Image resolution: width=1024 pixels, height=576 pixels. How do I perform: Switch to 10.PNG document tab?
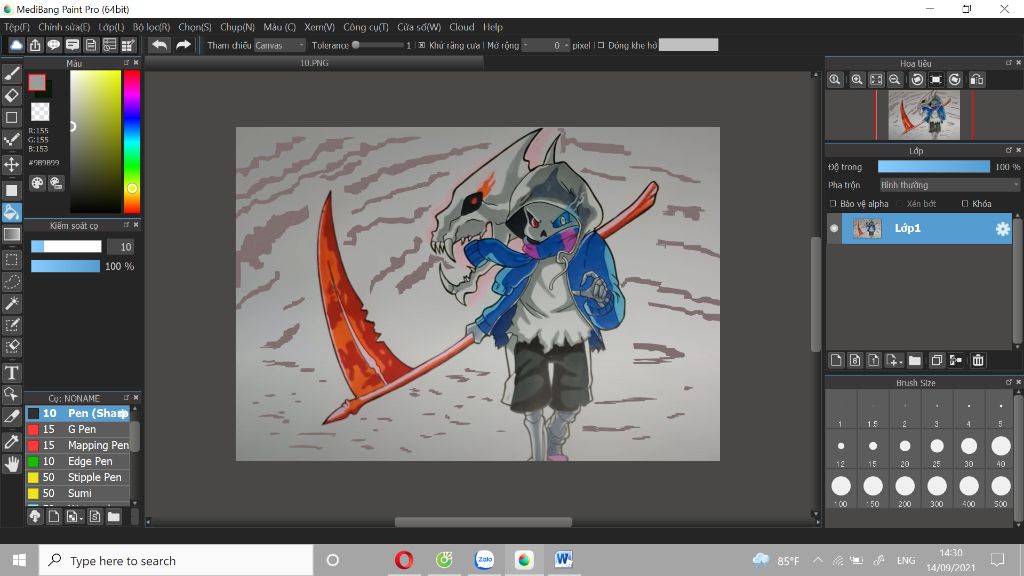click(314, 63)
